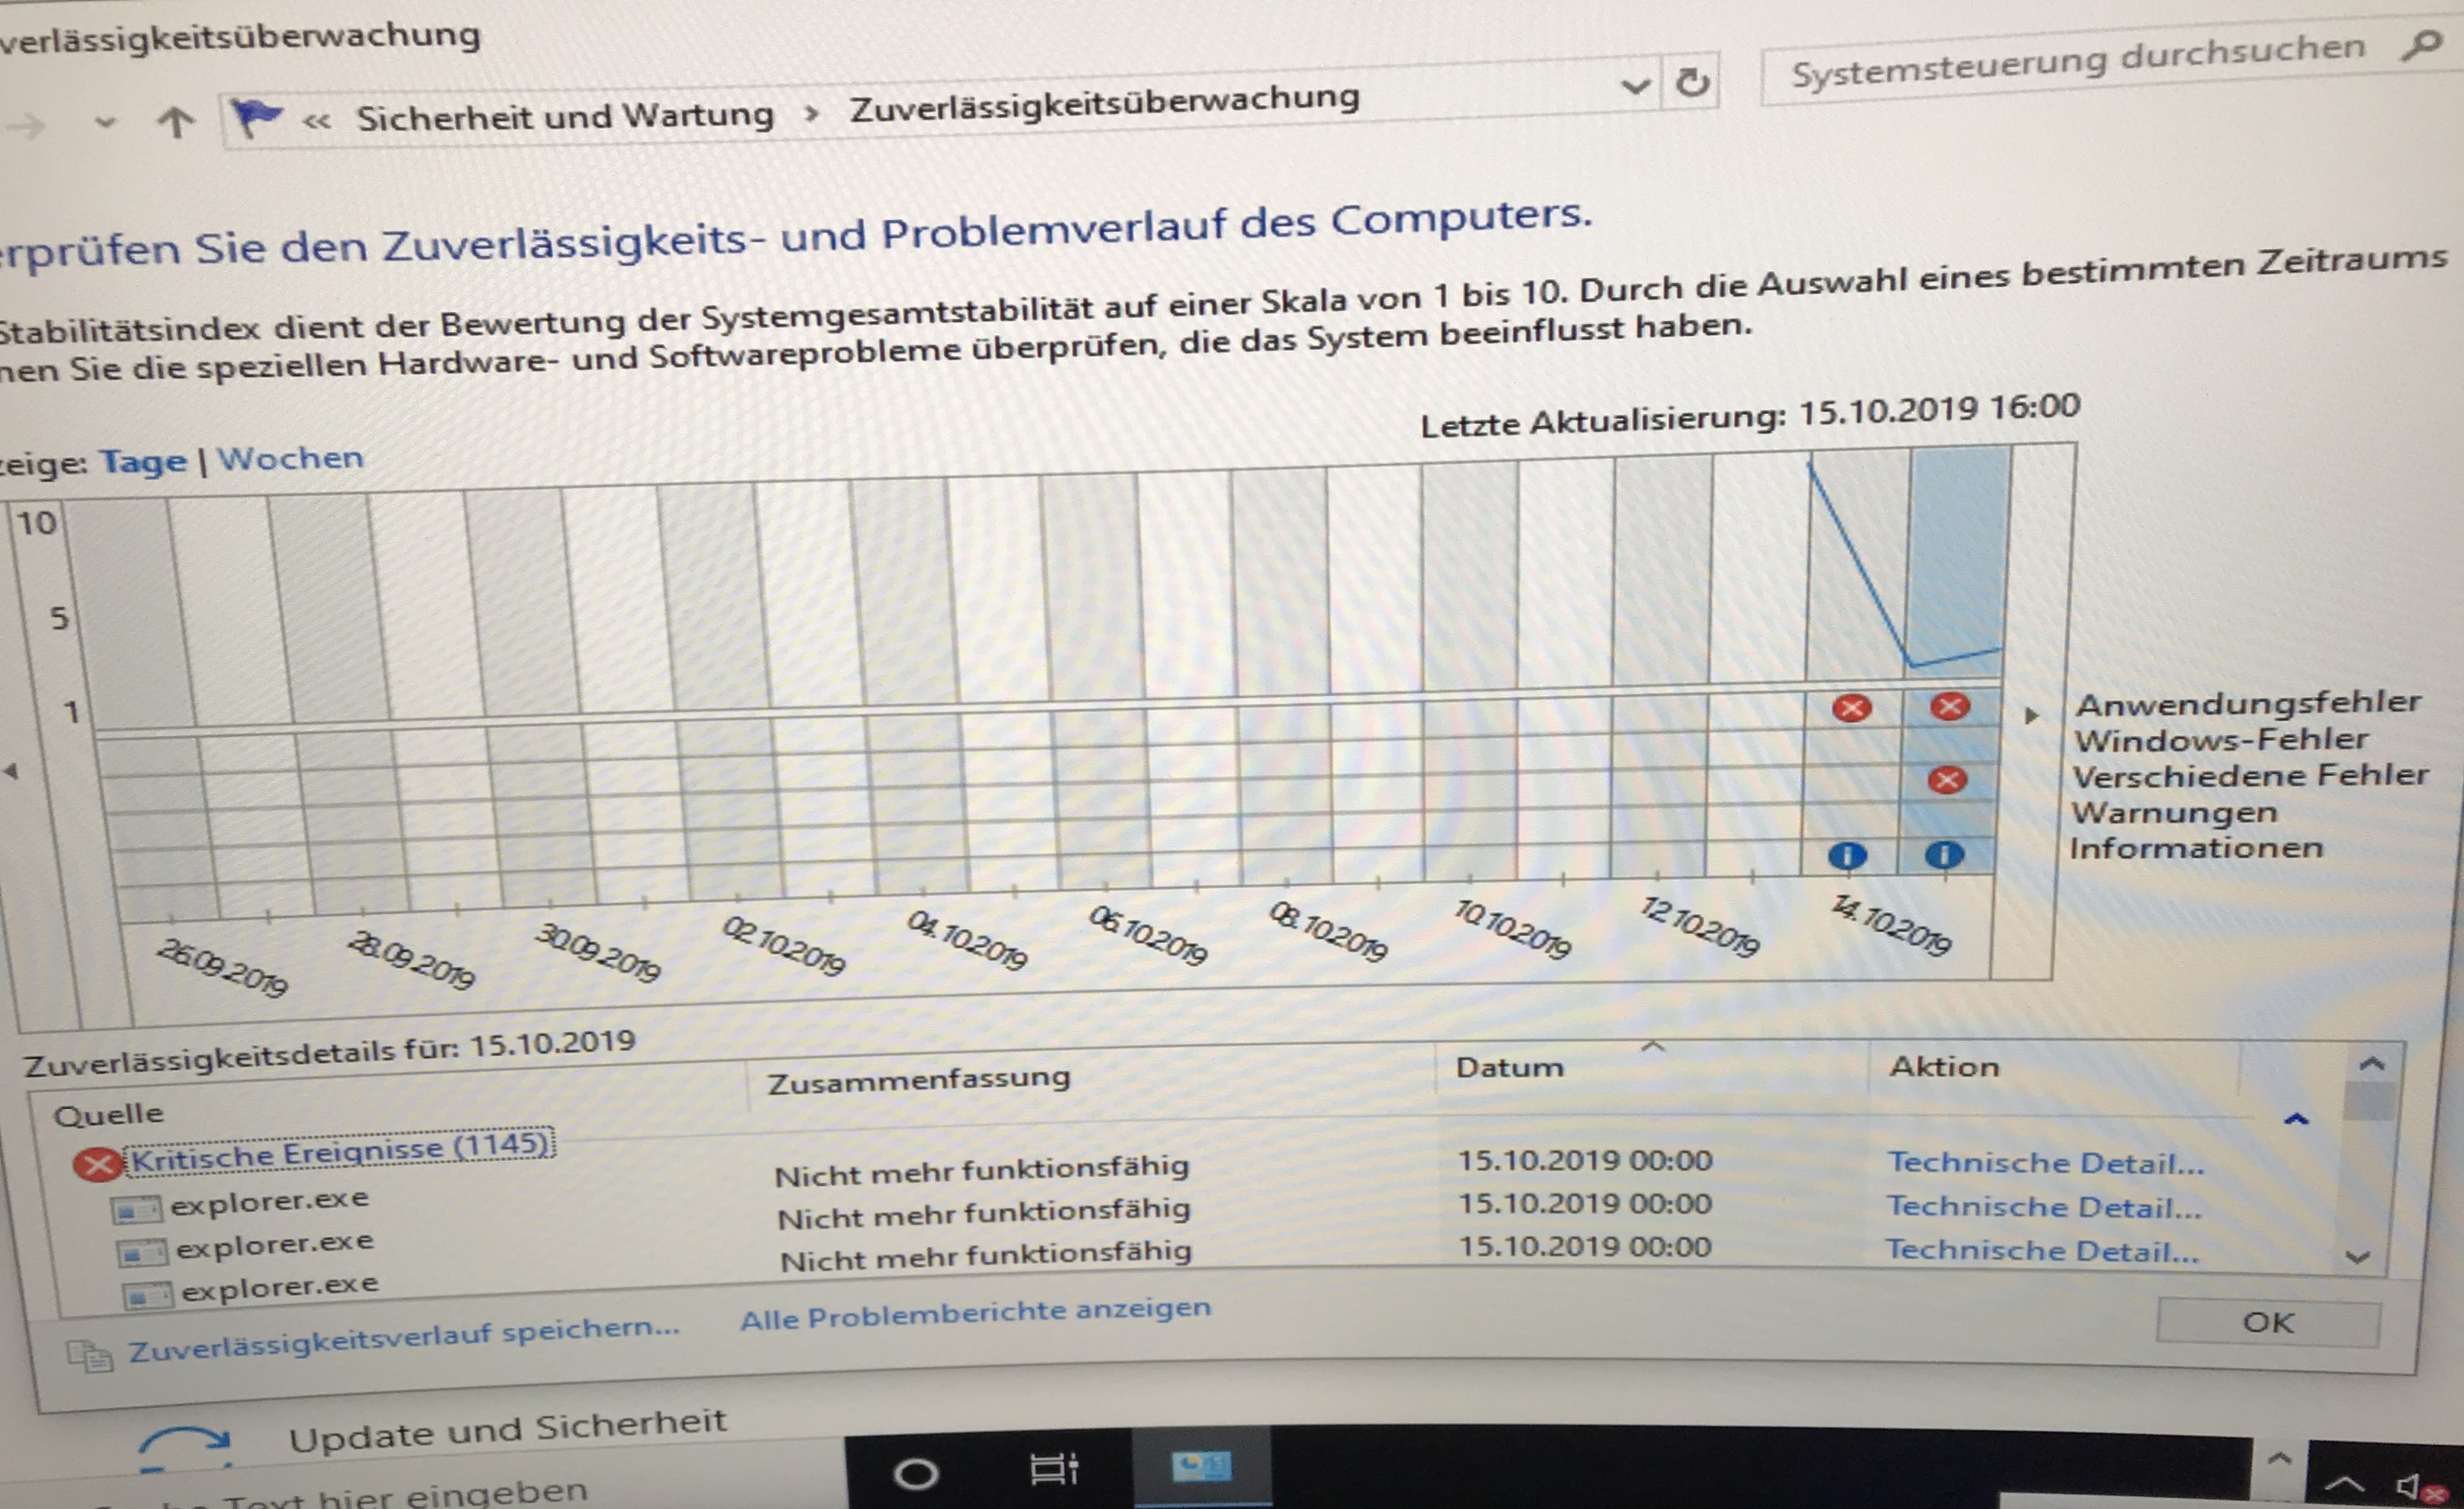Select the 14.10.2019 application error icon

1851,709
